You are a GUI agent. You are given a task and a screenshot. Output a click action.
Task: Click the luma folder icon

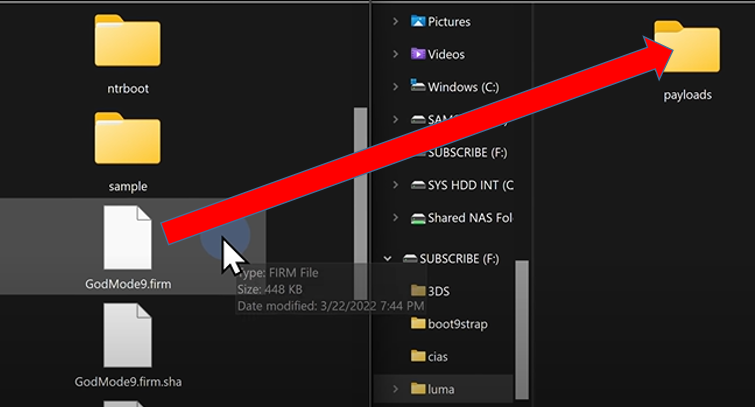(x=418, y=388)
